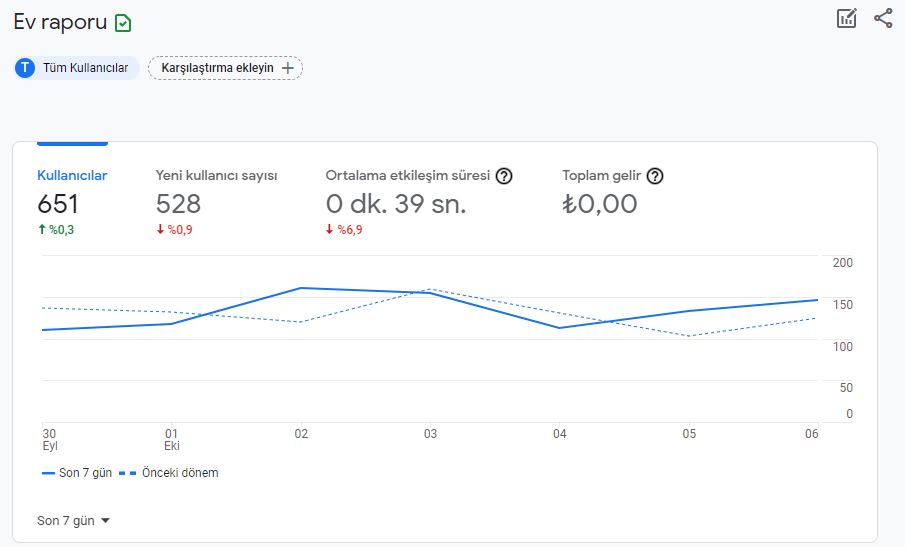Click the green verified report icon
Image resolution: width=905 pixels, height=547 pixels.
pos(123,23)
